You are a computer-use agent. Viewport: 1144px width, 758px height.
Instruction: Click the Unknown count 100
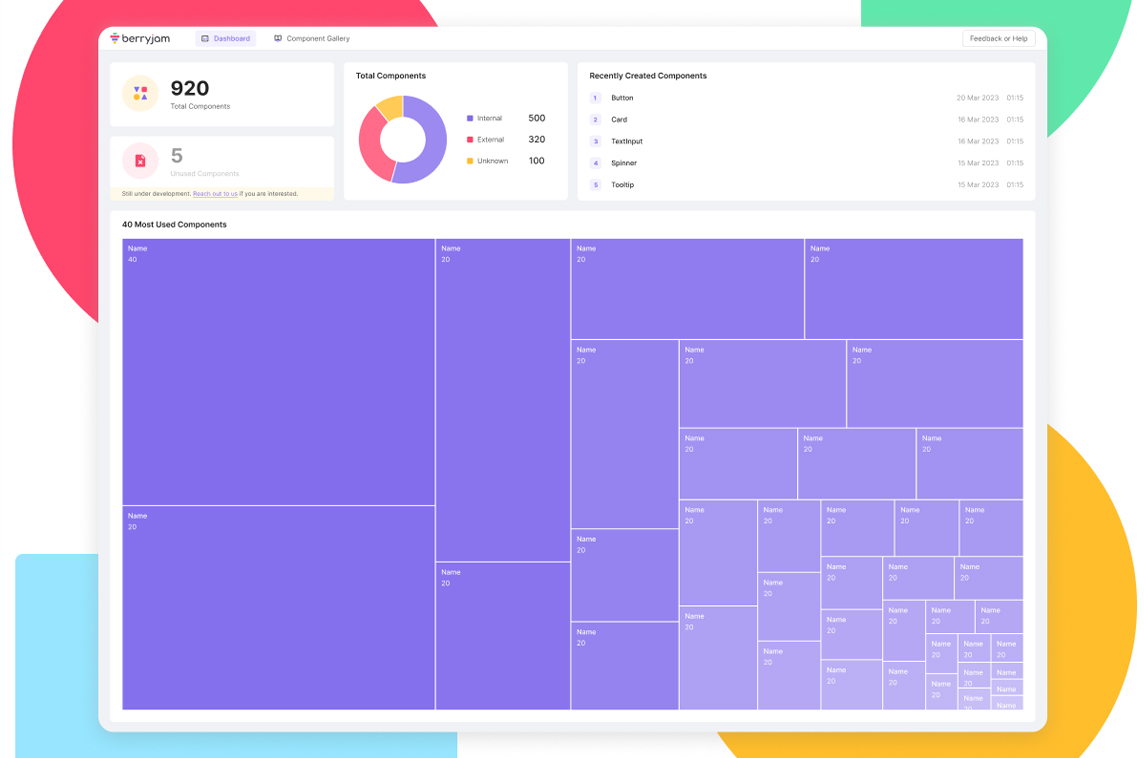[536, 161]
